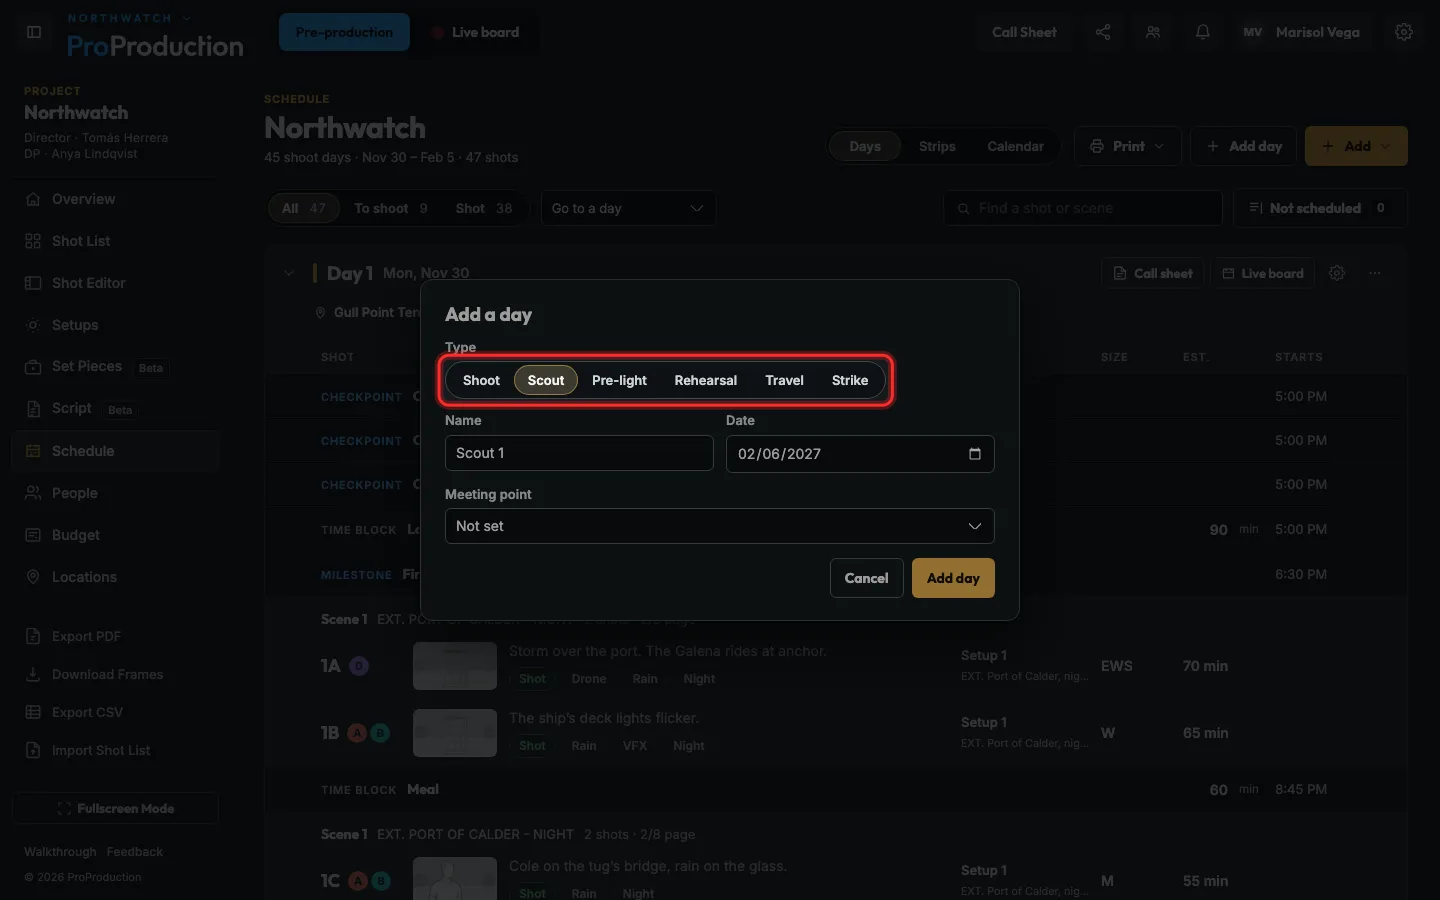Switch to Pre-production mode
The width and height of the screenshot is (1440, 900).
(x=344, y=32)
